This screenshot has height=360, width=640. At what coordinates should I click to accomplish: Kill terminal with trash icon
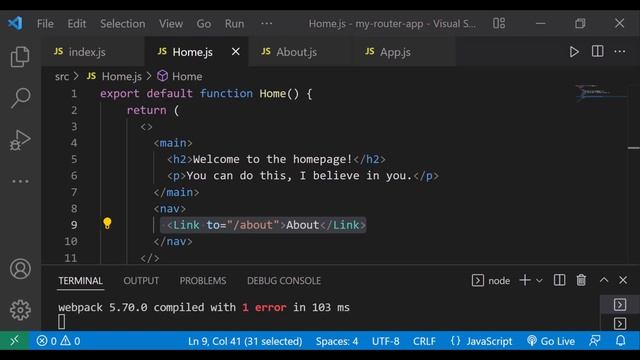(x=581, y=280)
